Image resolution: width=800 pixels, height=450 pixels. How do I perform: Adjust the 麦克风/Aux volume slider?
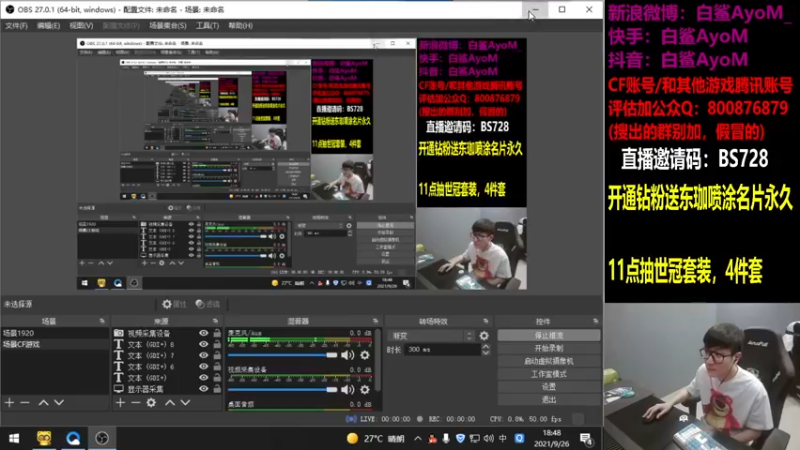coord(282,355)
